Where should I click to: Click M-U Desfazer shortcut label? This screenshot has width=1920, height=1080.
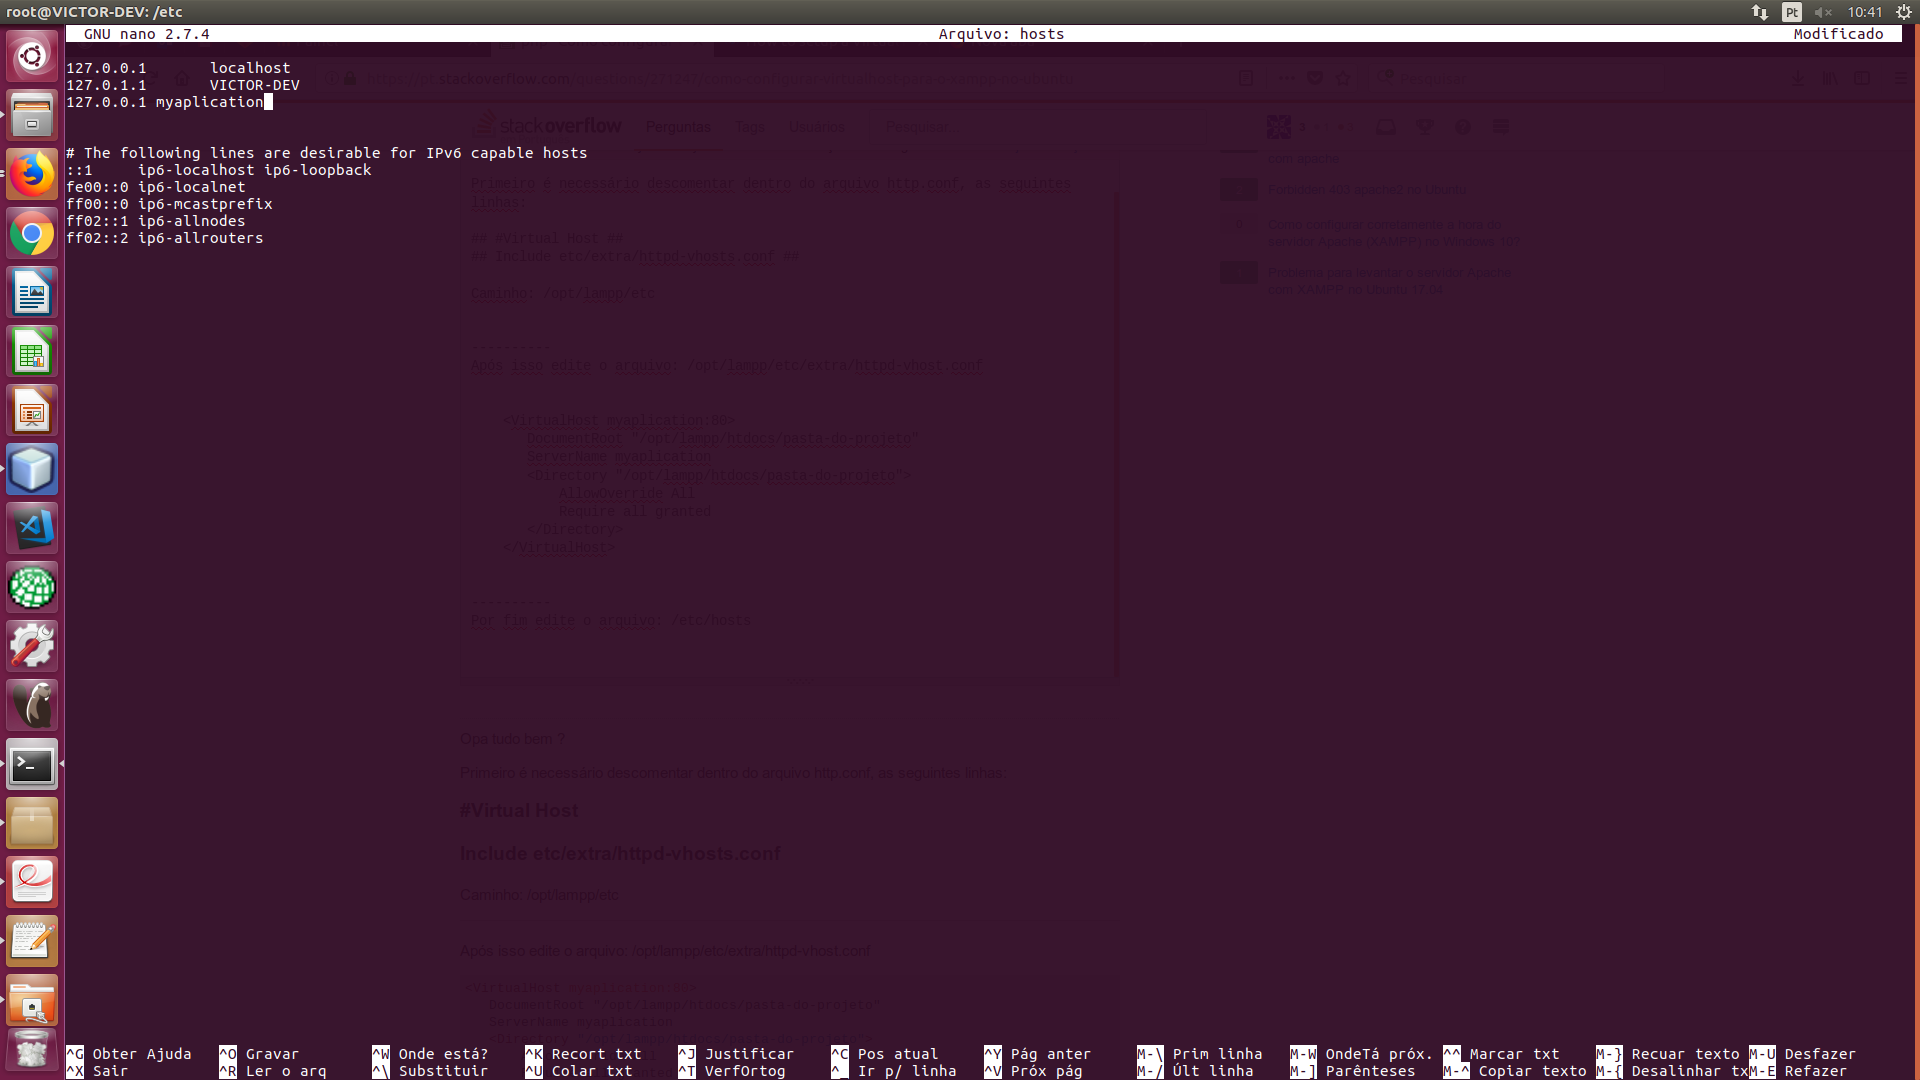[x=1803, y=1054]
